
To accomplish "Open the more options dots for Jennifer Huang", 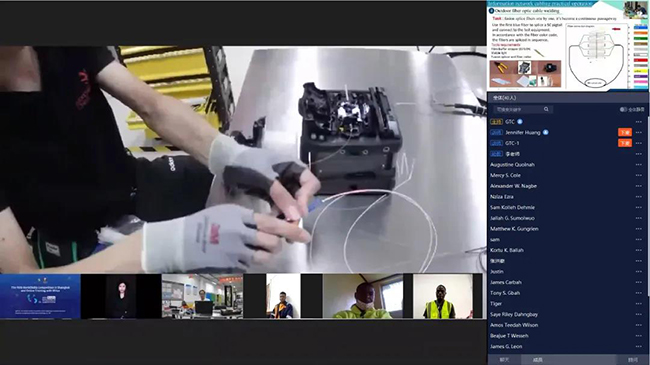I will (638, 133).
